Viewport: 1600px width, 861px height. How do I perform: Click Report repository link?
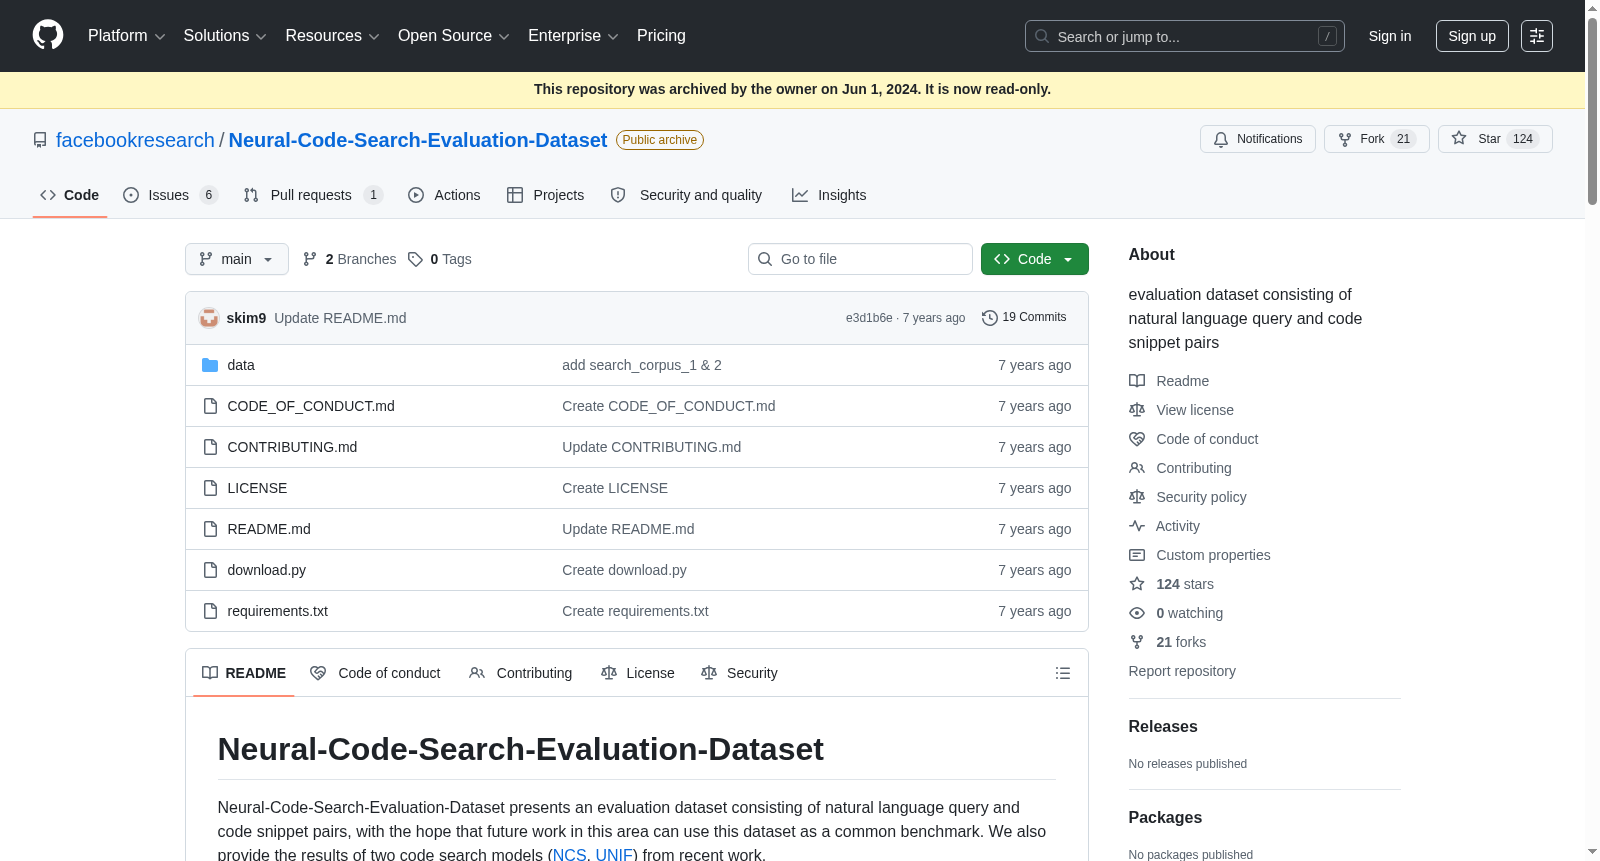point(1182,671)
